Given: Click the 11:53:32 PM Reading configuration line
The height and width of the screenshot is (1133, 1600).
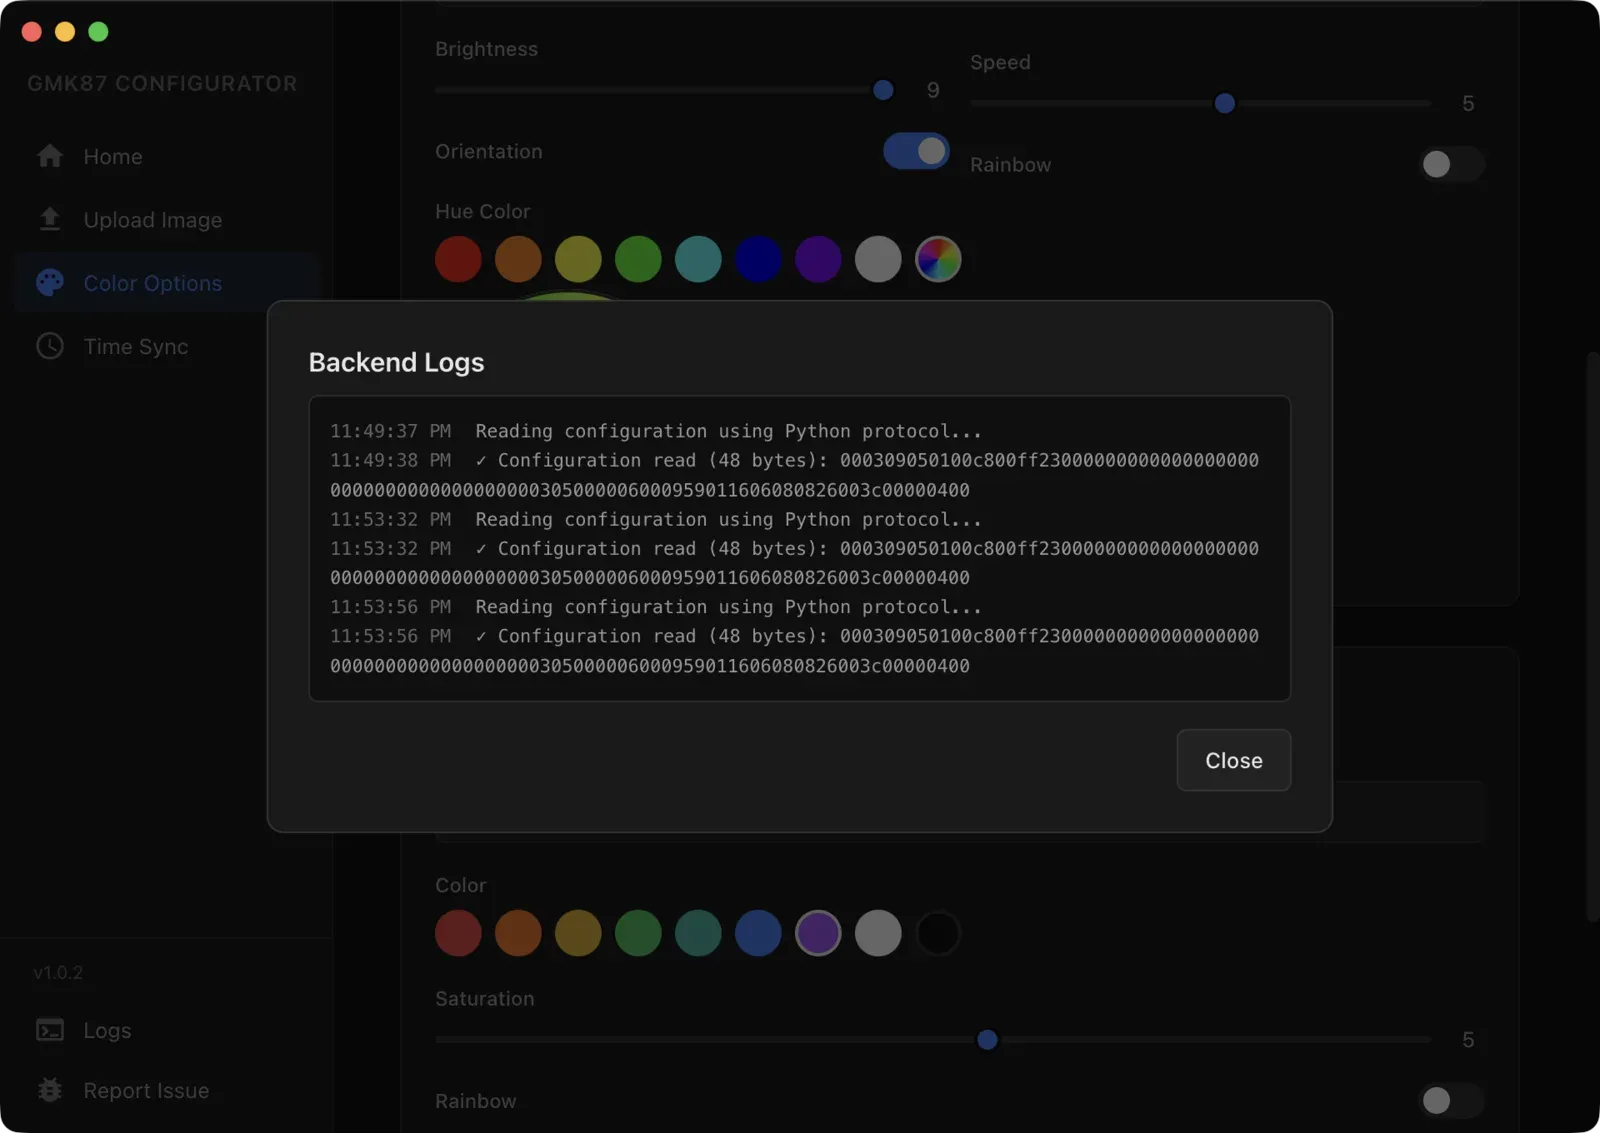Looking at the screenshot, I should click(656, 519).
